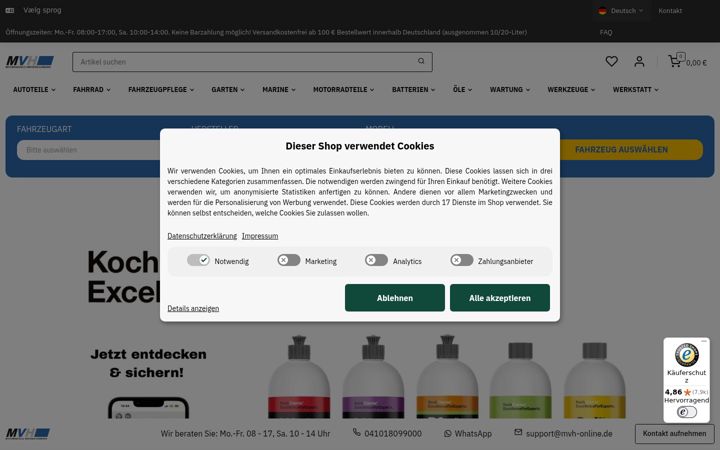Expand the FAHRZEUGPFLEGE menu
Screen dimensions: 720x450
[x=161, y=90]
